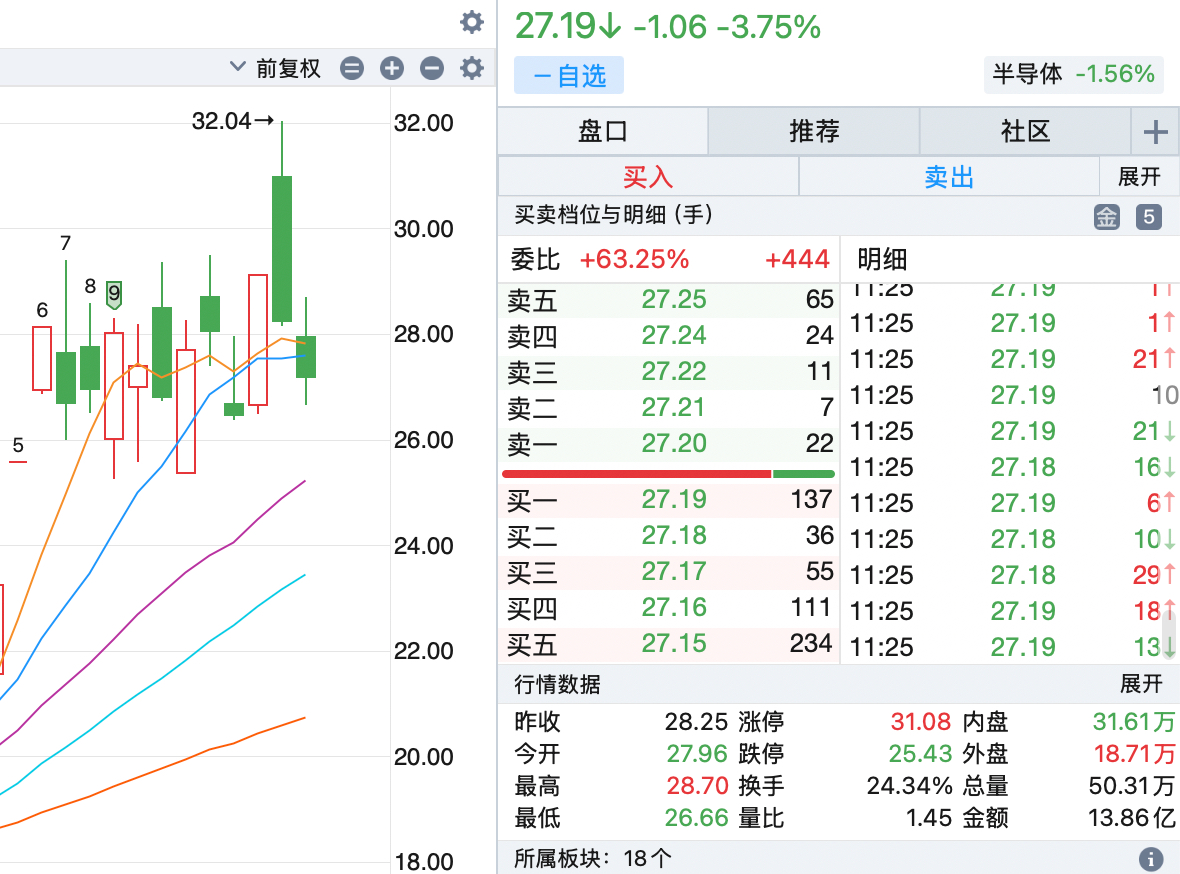Click the info icon beside 所属板块
The image size is (1180, 874).
click(1150, 858)
